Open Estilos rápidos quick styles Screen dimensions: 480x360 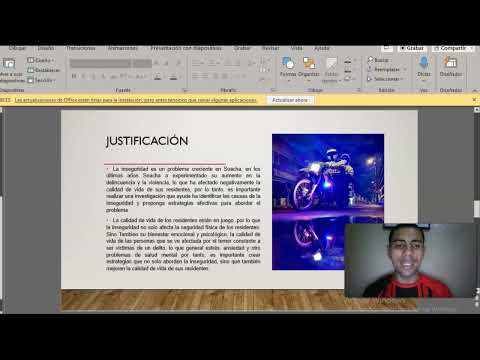pyautogui.click(x=331, y=69)
